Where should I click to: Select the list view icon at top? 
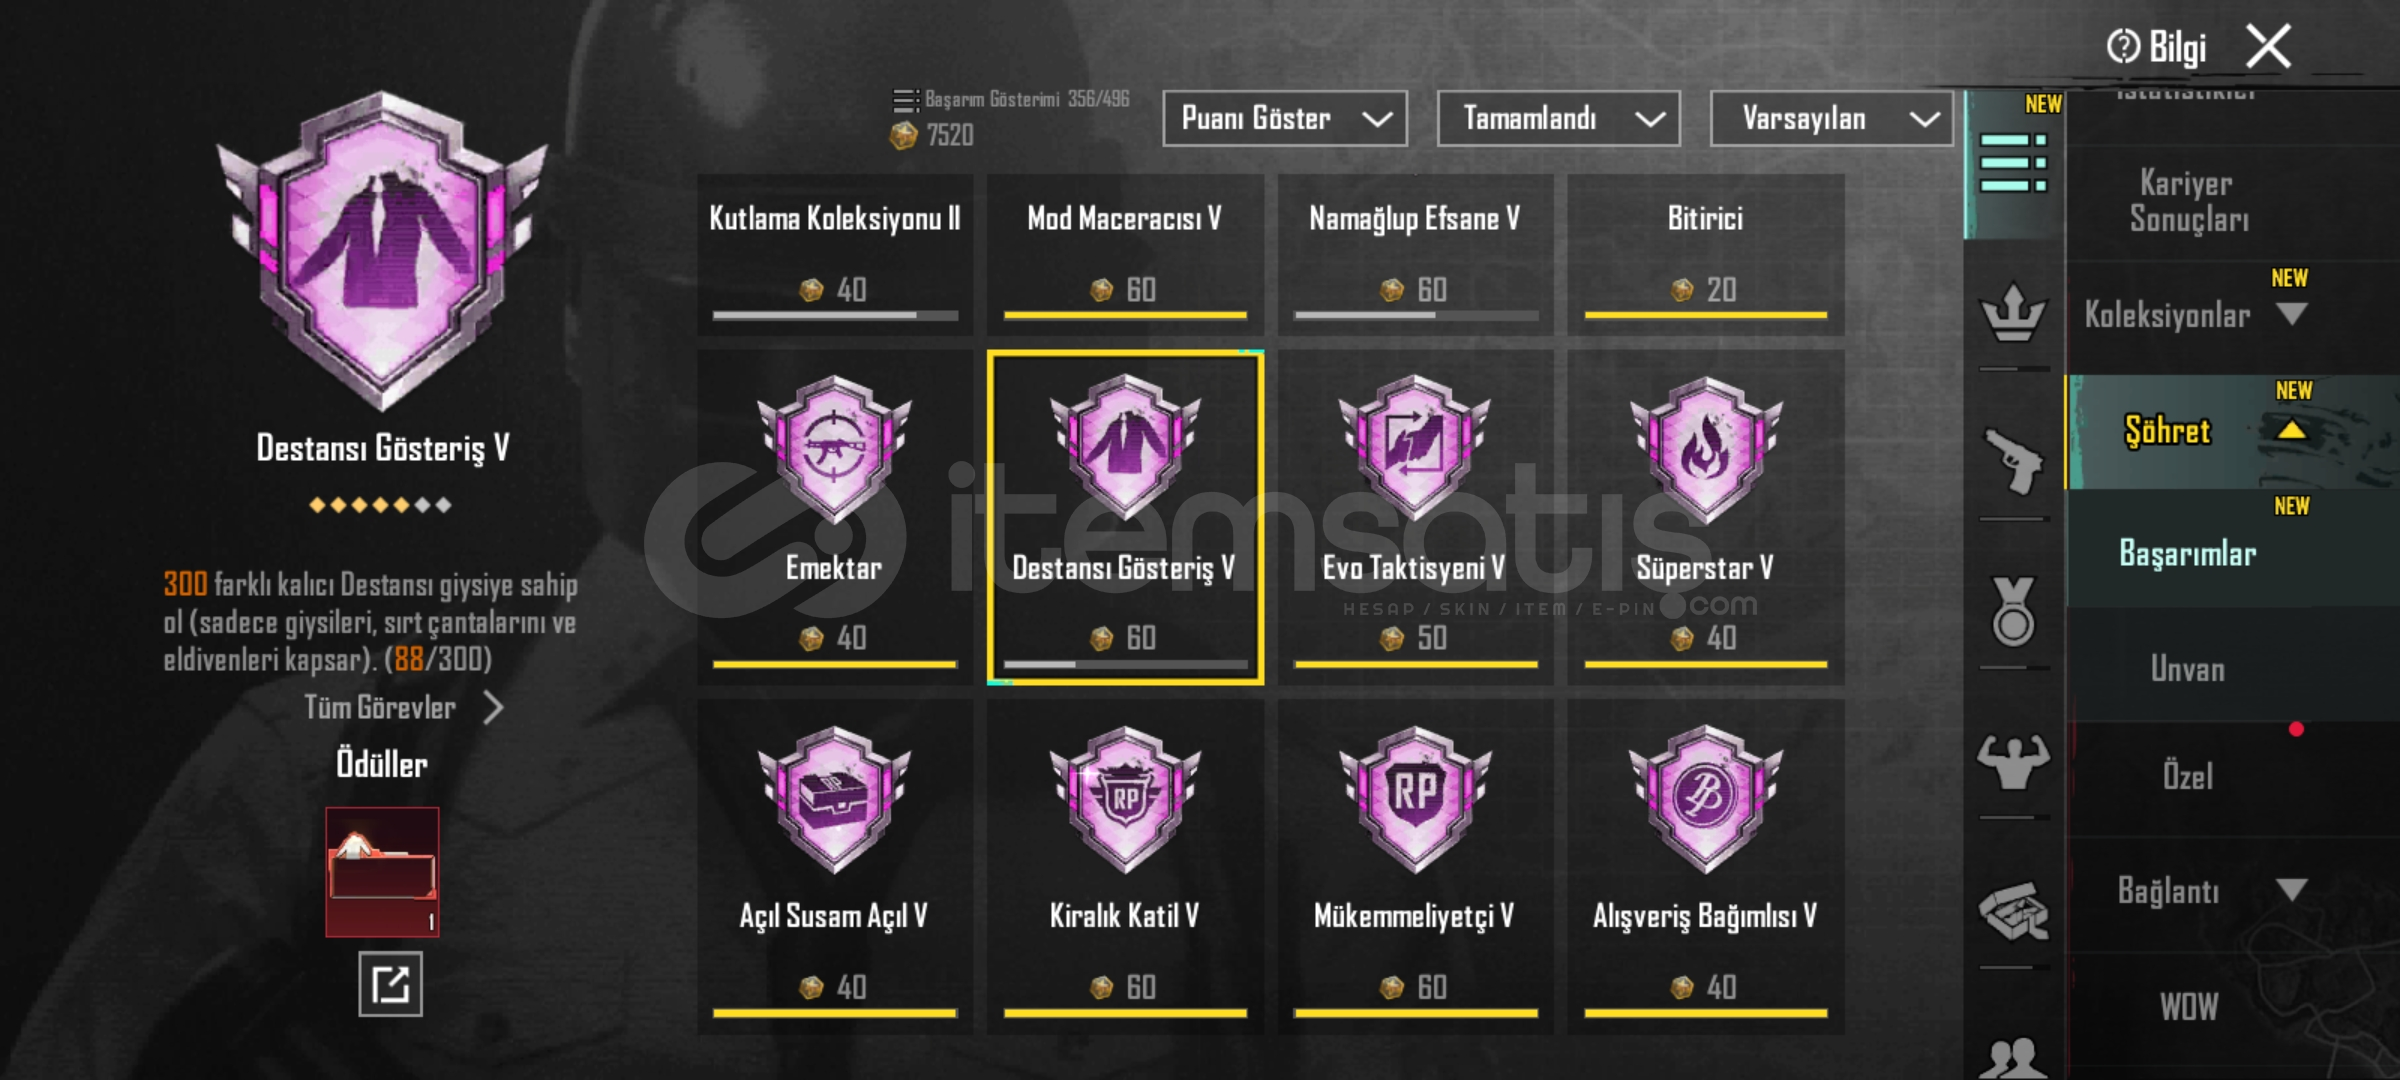[2013, 163]
